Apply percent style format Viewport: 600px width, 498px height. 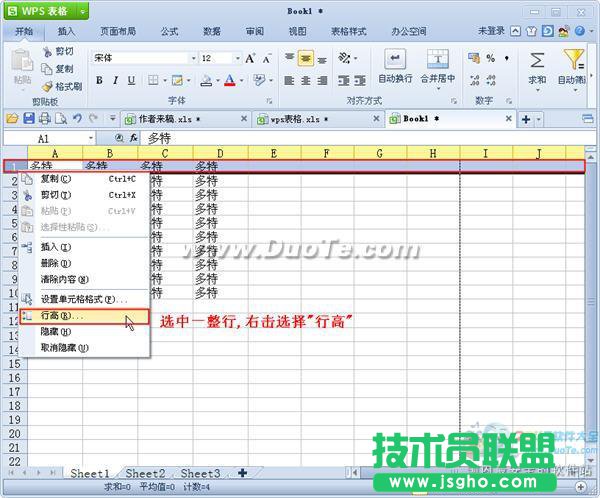[x=490, y=58]
